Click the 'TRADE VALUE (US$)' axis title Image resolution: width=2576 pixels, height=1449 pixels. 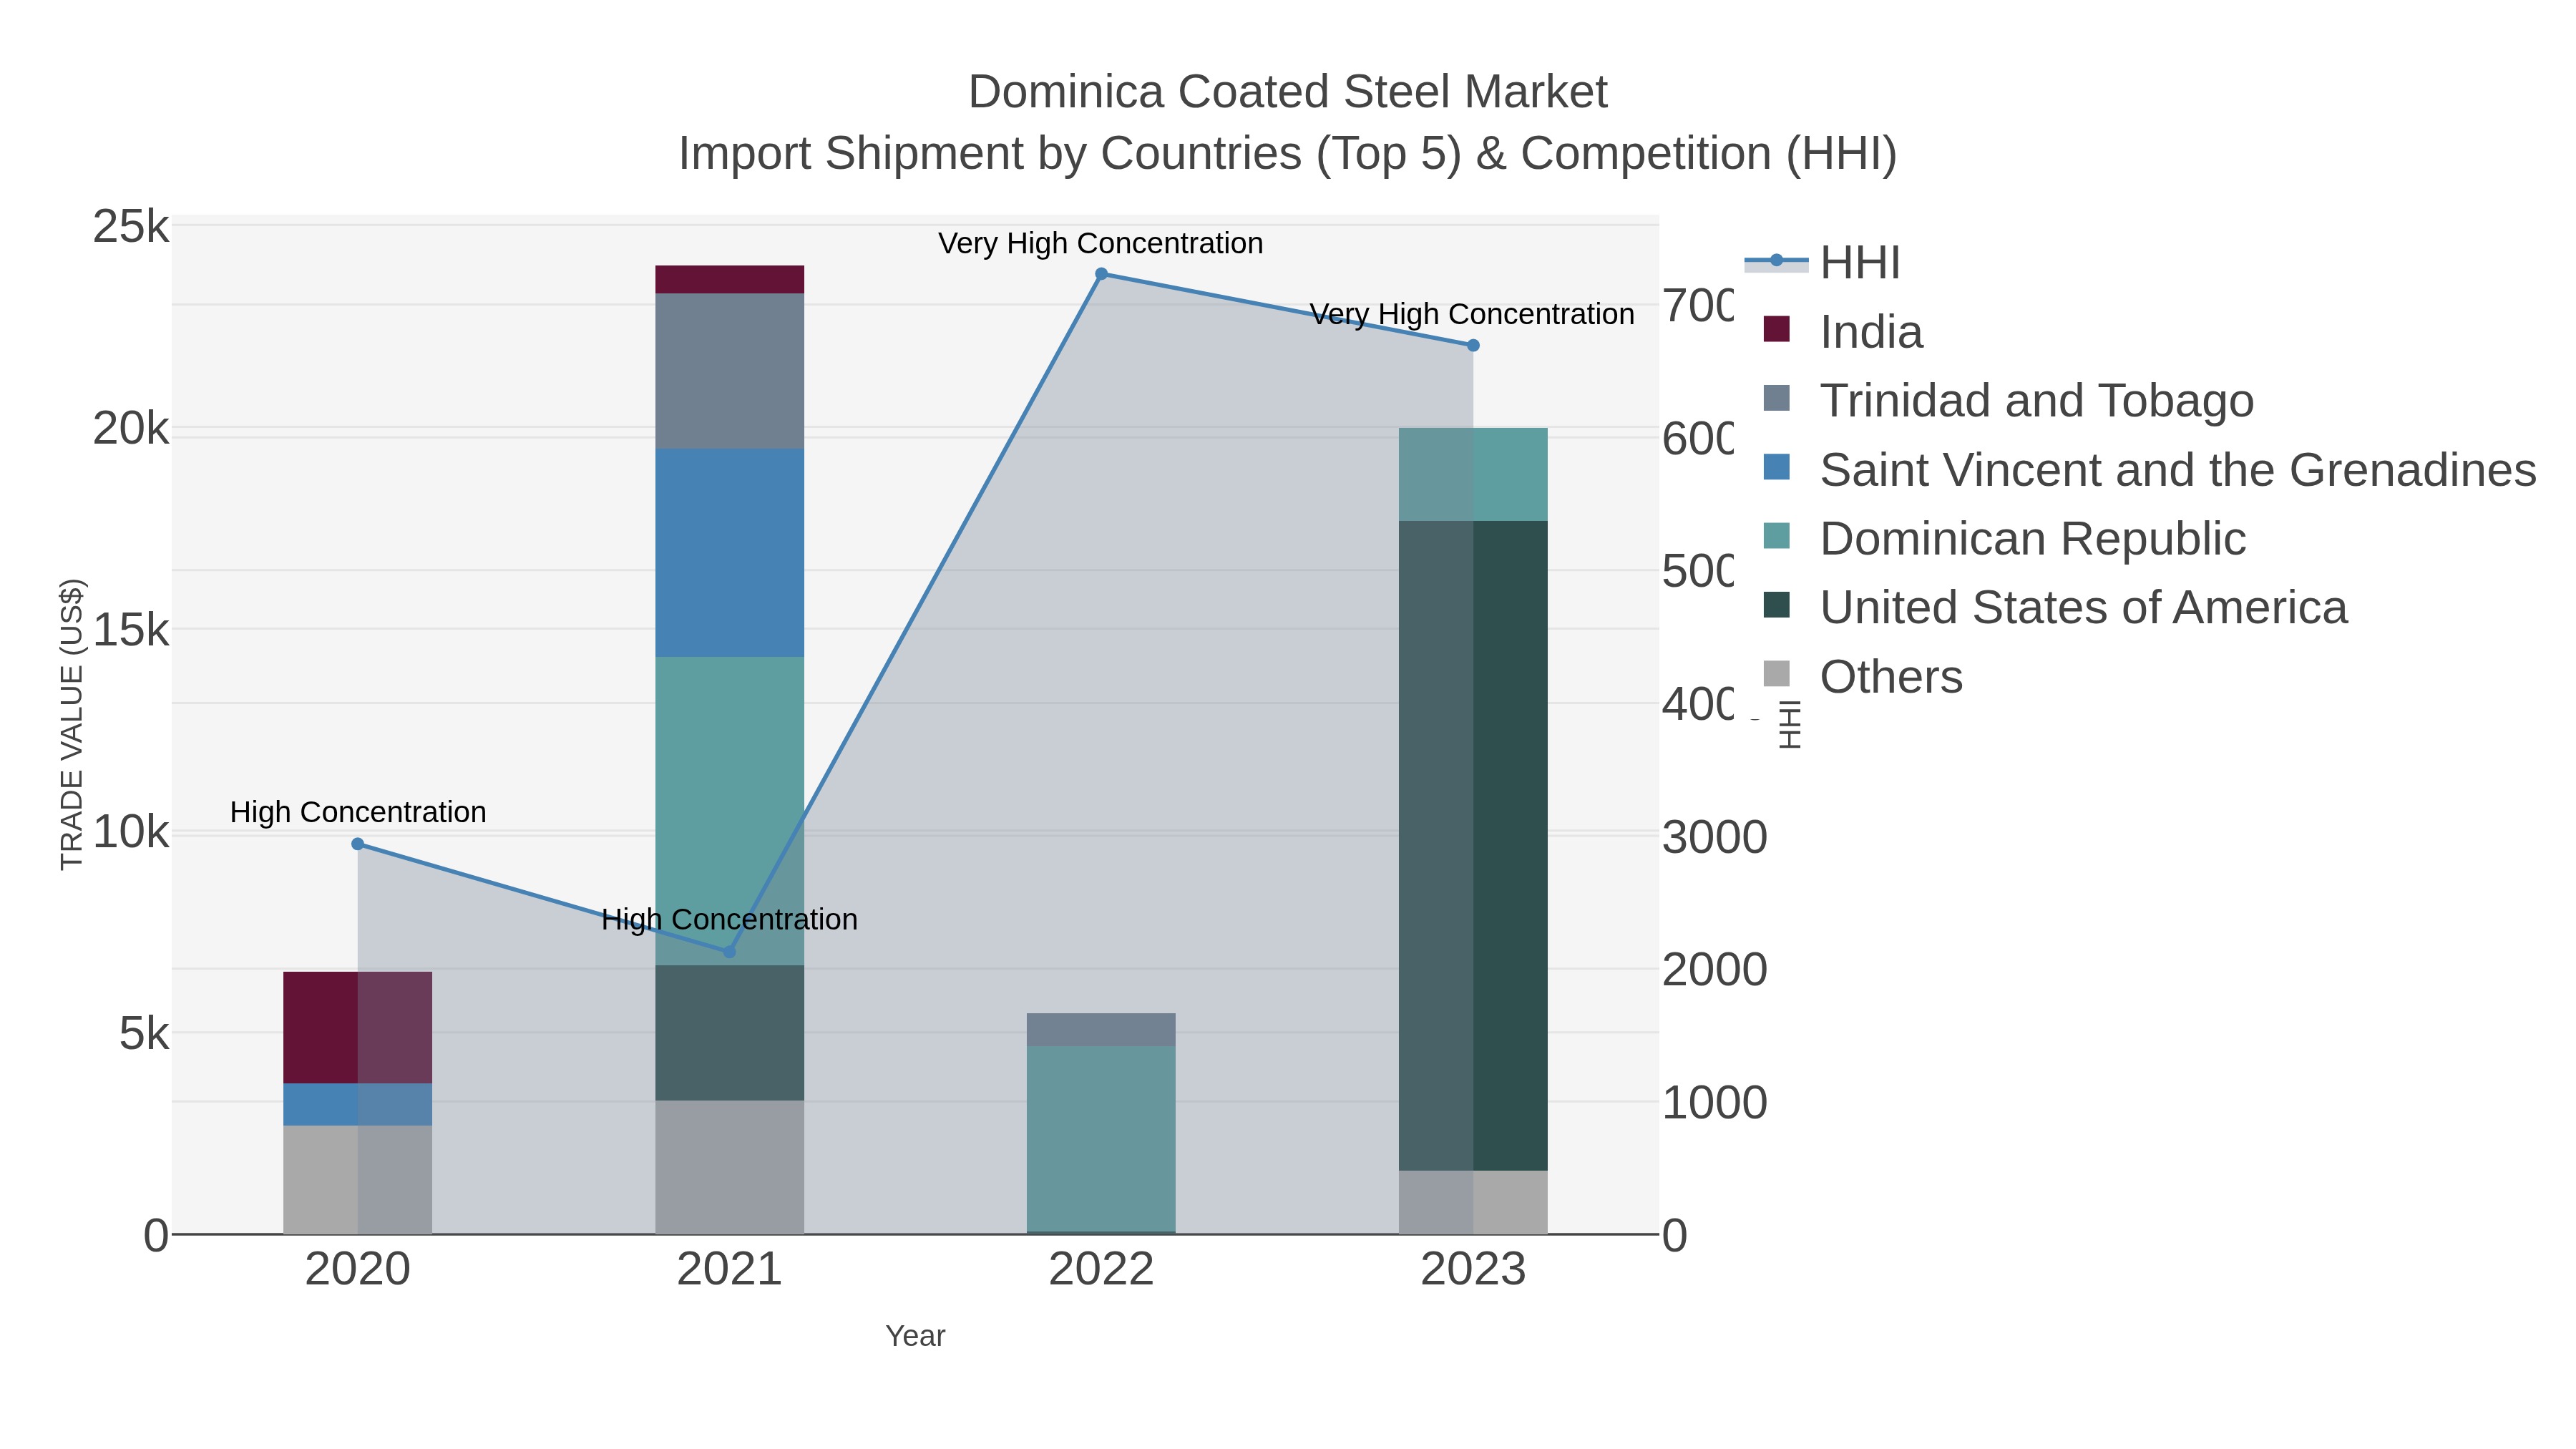pyautogui.click(x=72, y=724)
